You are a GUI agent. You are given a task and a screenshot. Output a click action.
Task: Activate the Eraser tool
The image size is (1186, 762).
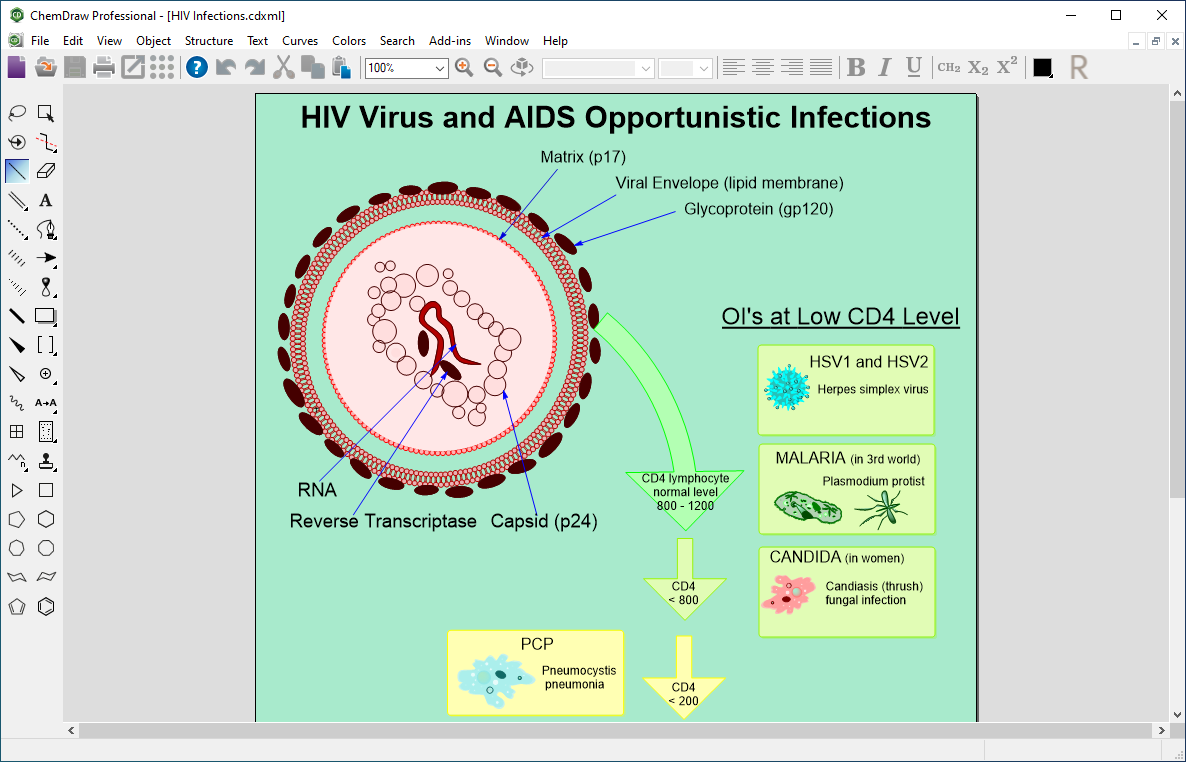point(46,172)
